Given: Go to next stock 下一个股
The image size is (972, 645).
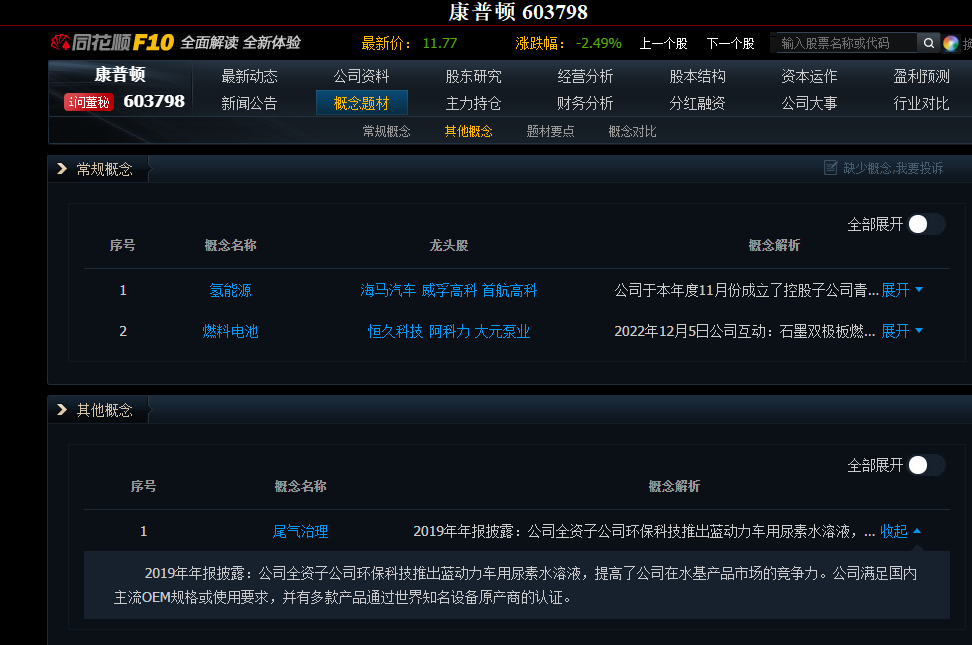Looking at the screenshot, I should pos(730,43).
